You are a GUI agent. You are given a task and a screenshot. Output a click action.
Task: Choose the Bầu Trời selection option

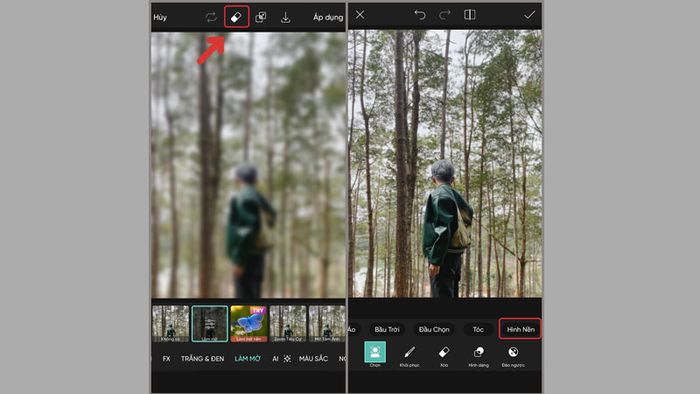tap(387, 329)
